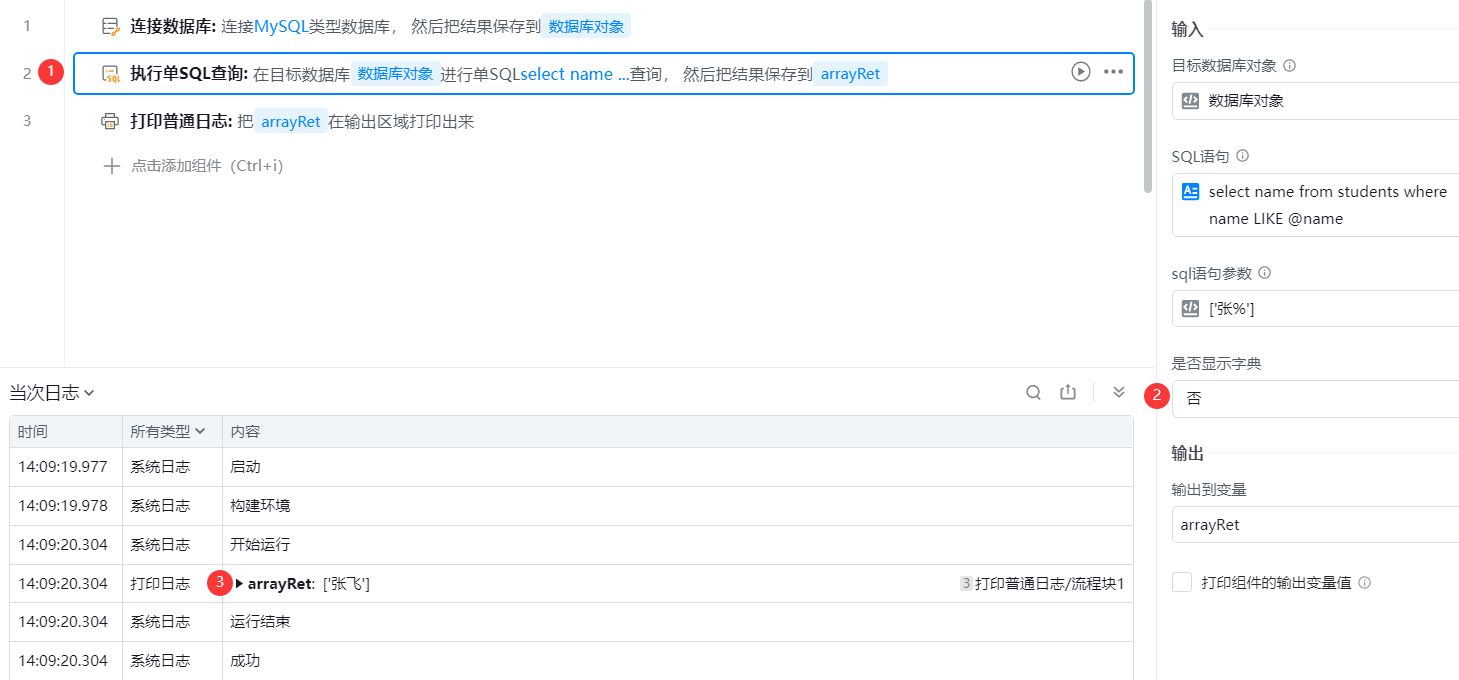Collapse the log panel with double chevron
The width and height of the screenshot is (1459, 680).
(x=1119, y=393)
